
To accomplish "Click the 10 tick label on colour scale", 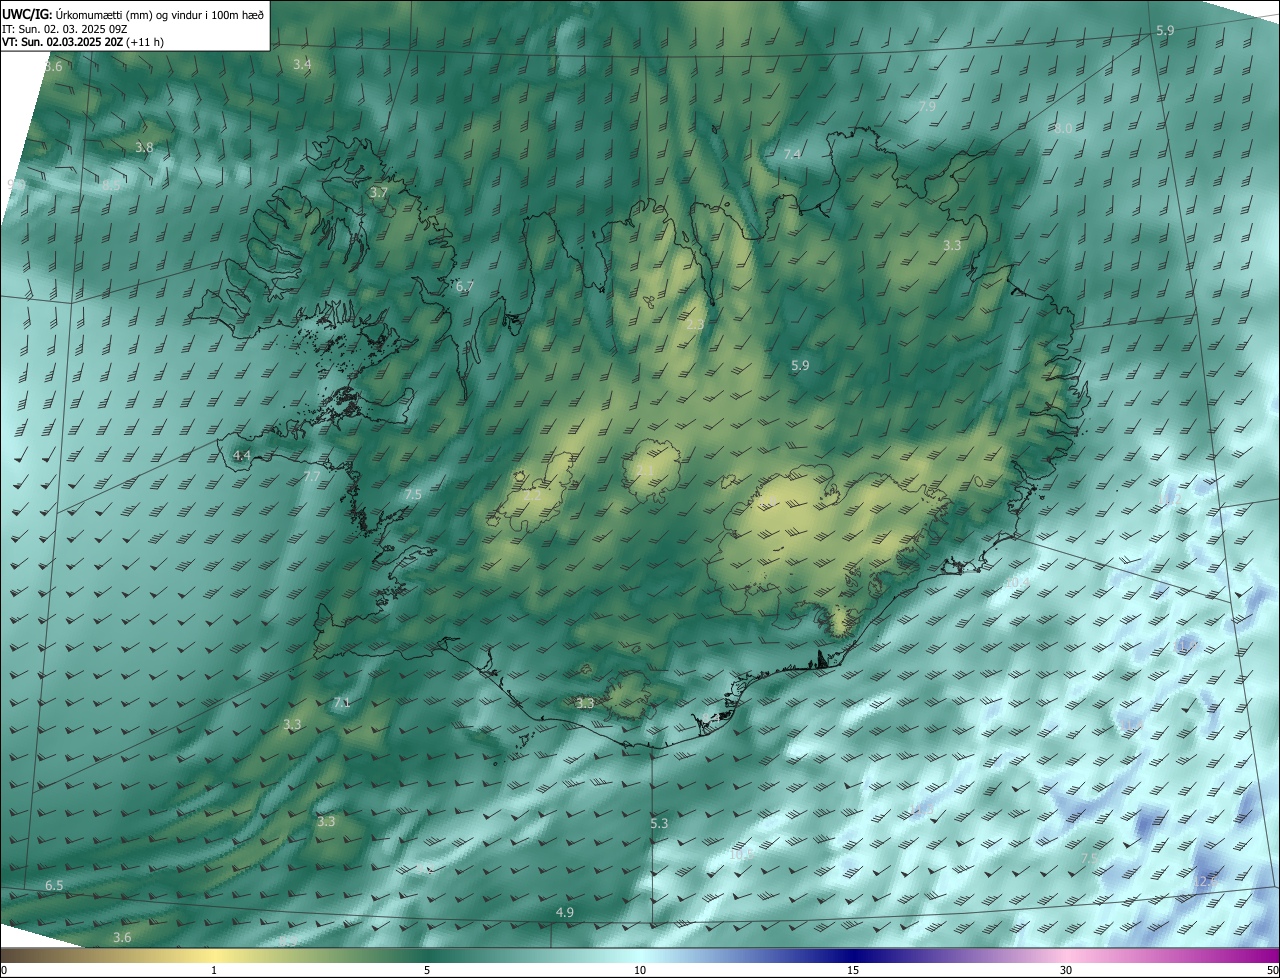I will click(x=640, y=970).
